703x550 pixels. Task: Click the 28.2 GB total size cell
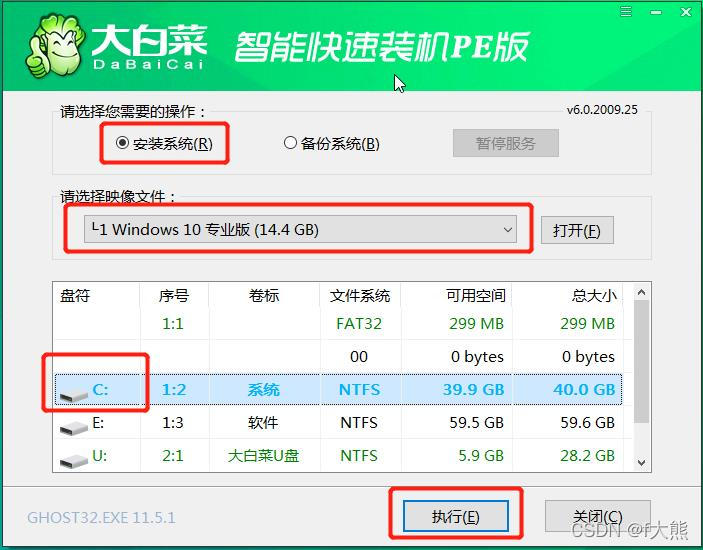tap(587, 456)
